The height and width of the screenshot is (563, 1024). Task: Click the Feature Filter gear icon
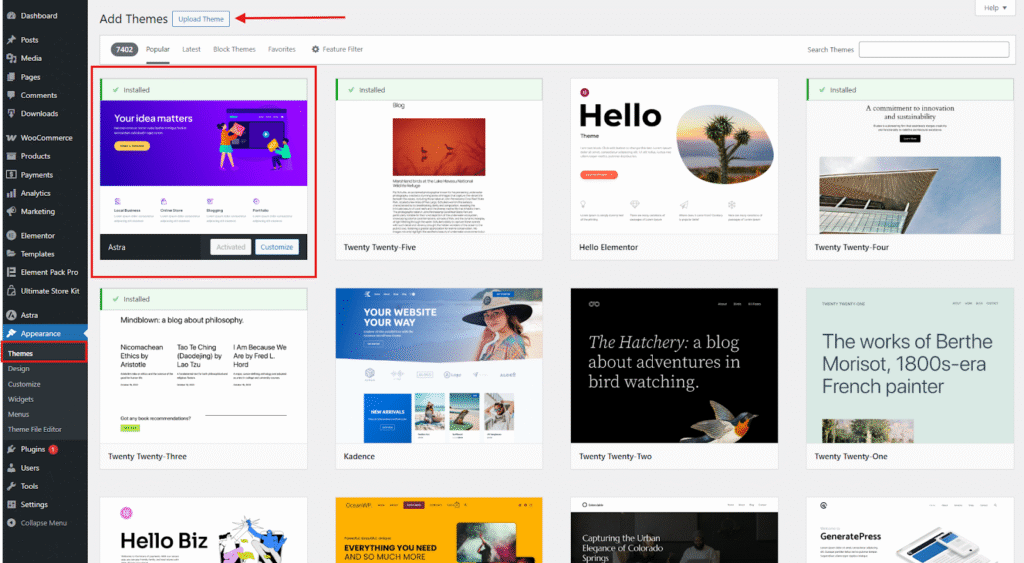point(315,50)
